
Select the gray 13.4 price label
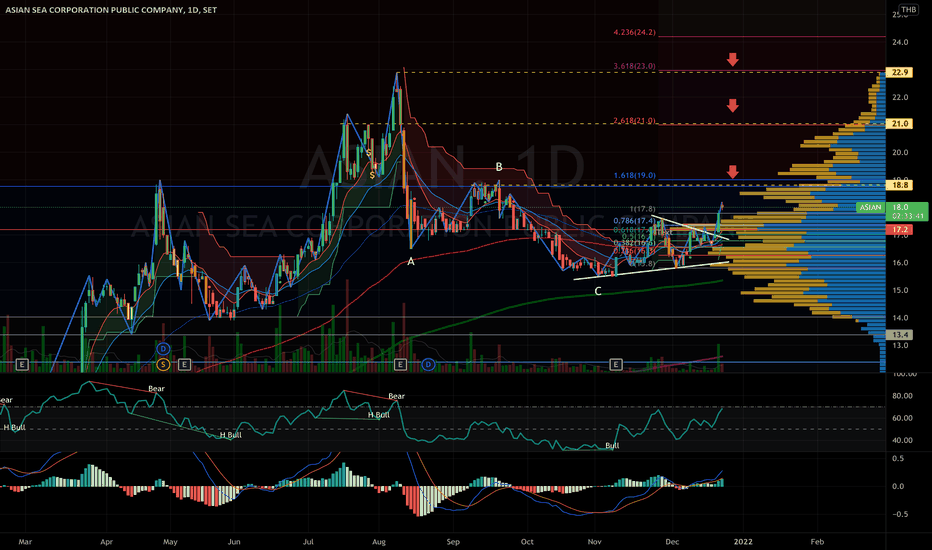(900, 335)
